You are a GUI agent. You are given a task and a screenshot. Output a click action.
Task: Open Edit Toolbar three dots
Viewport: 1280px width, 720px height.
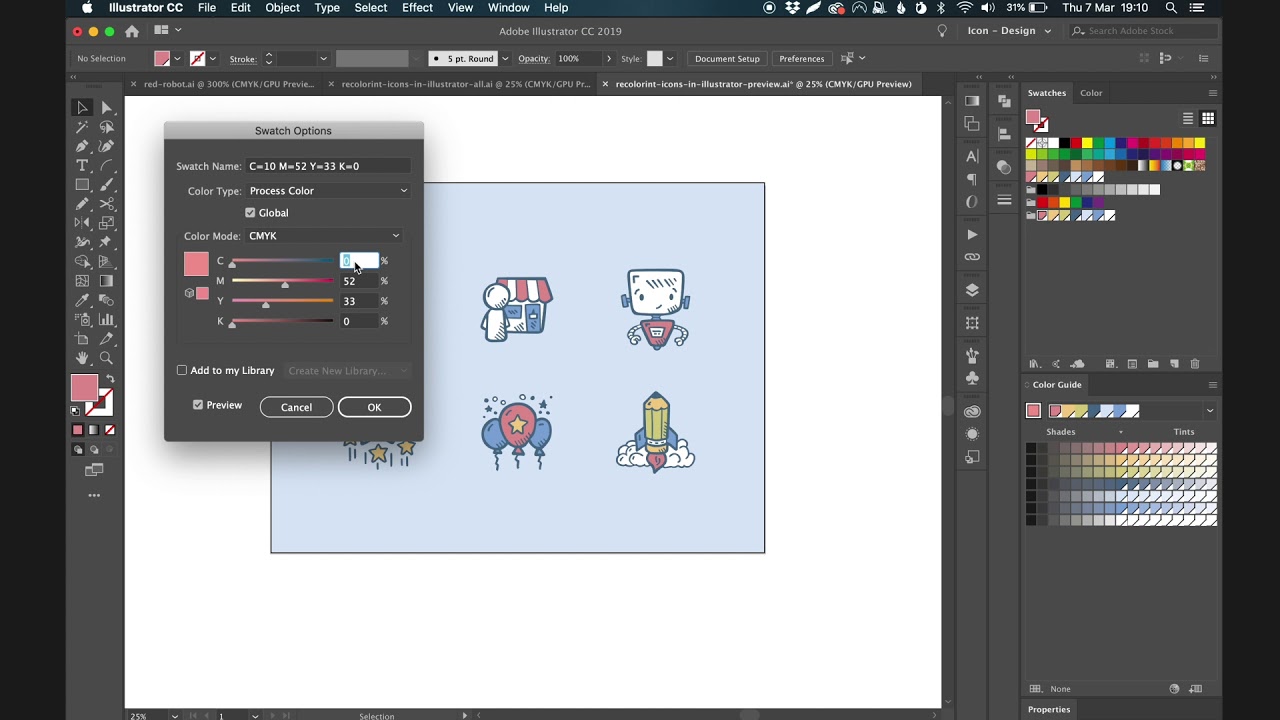click(x=94, y=495)
